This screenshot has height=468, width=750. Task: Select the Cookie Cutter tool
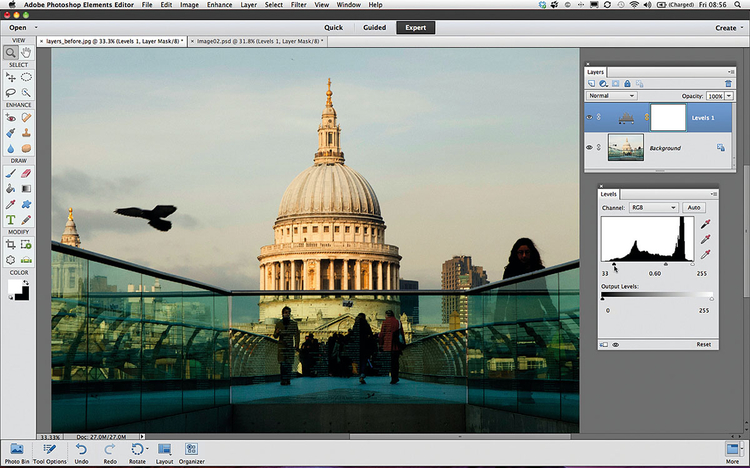pyautogui.click(x=11, y=260)
